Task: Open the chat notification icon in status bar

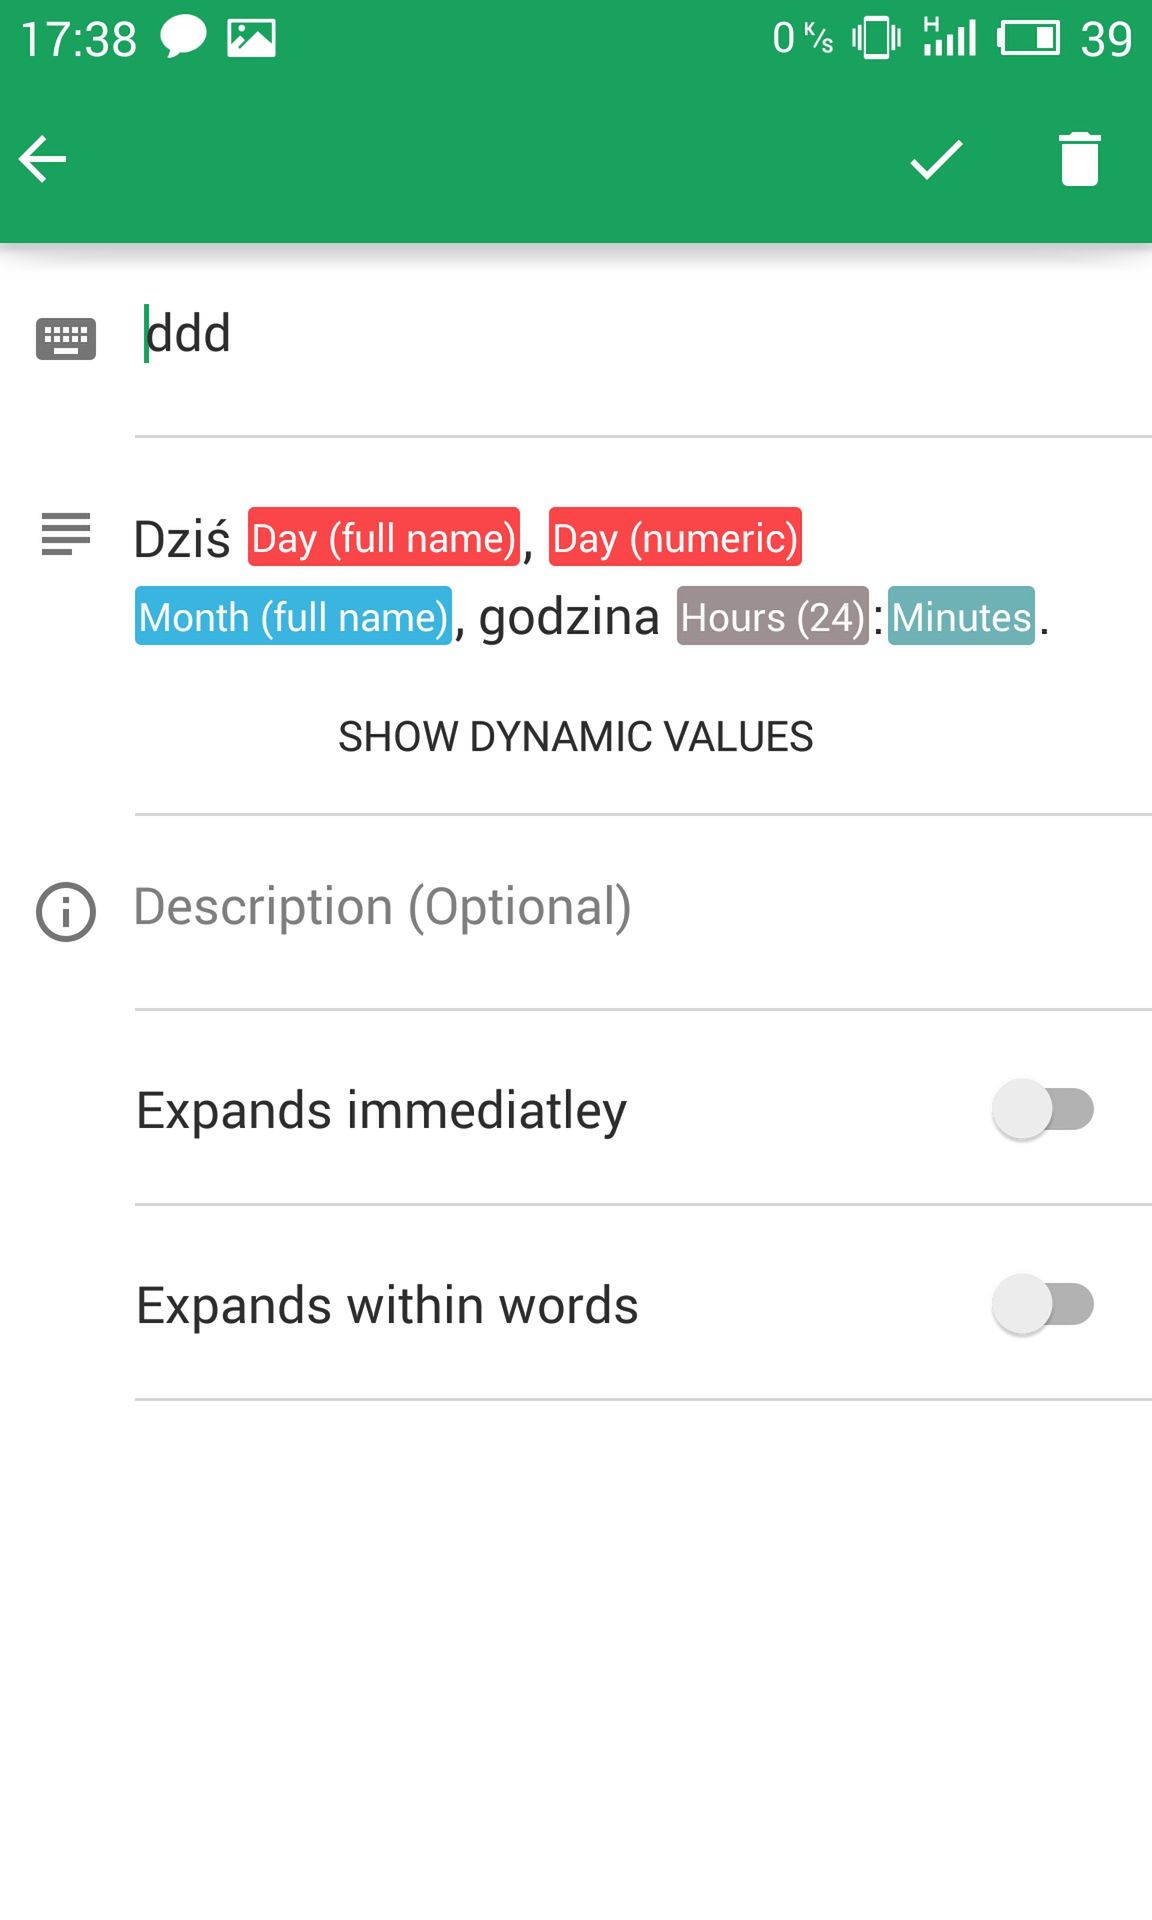Action: pos(183,38)
